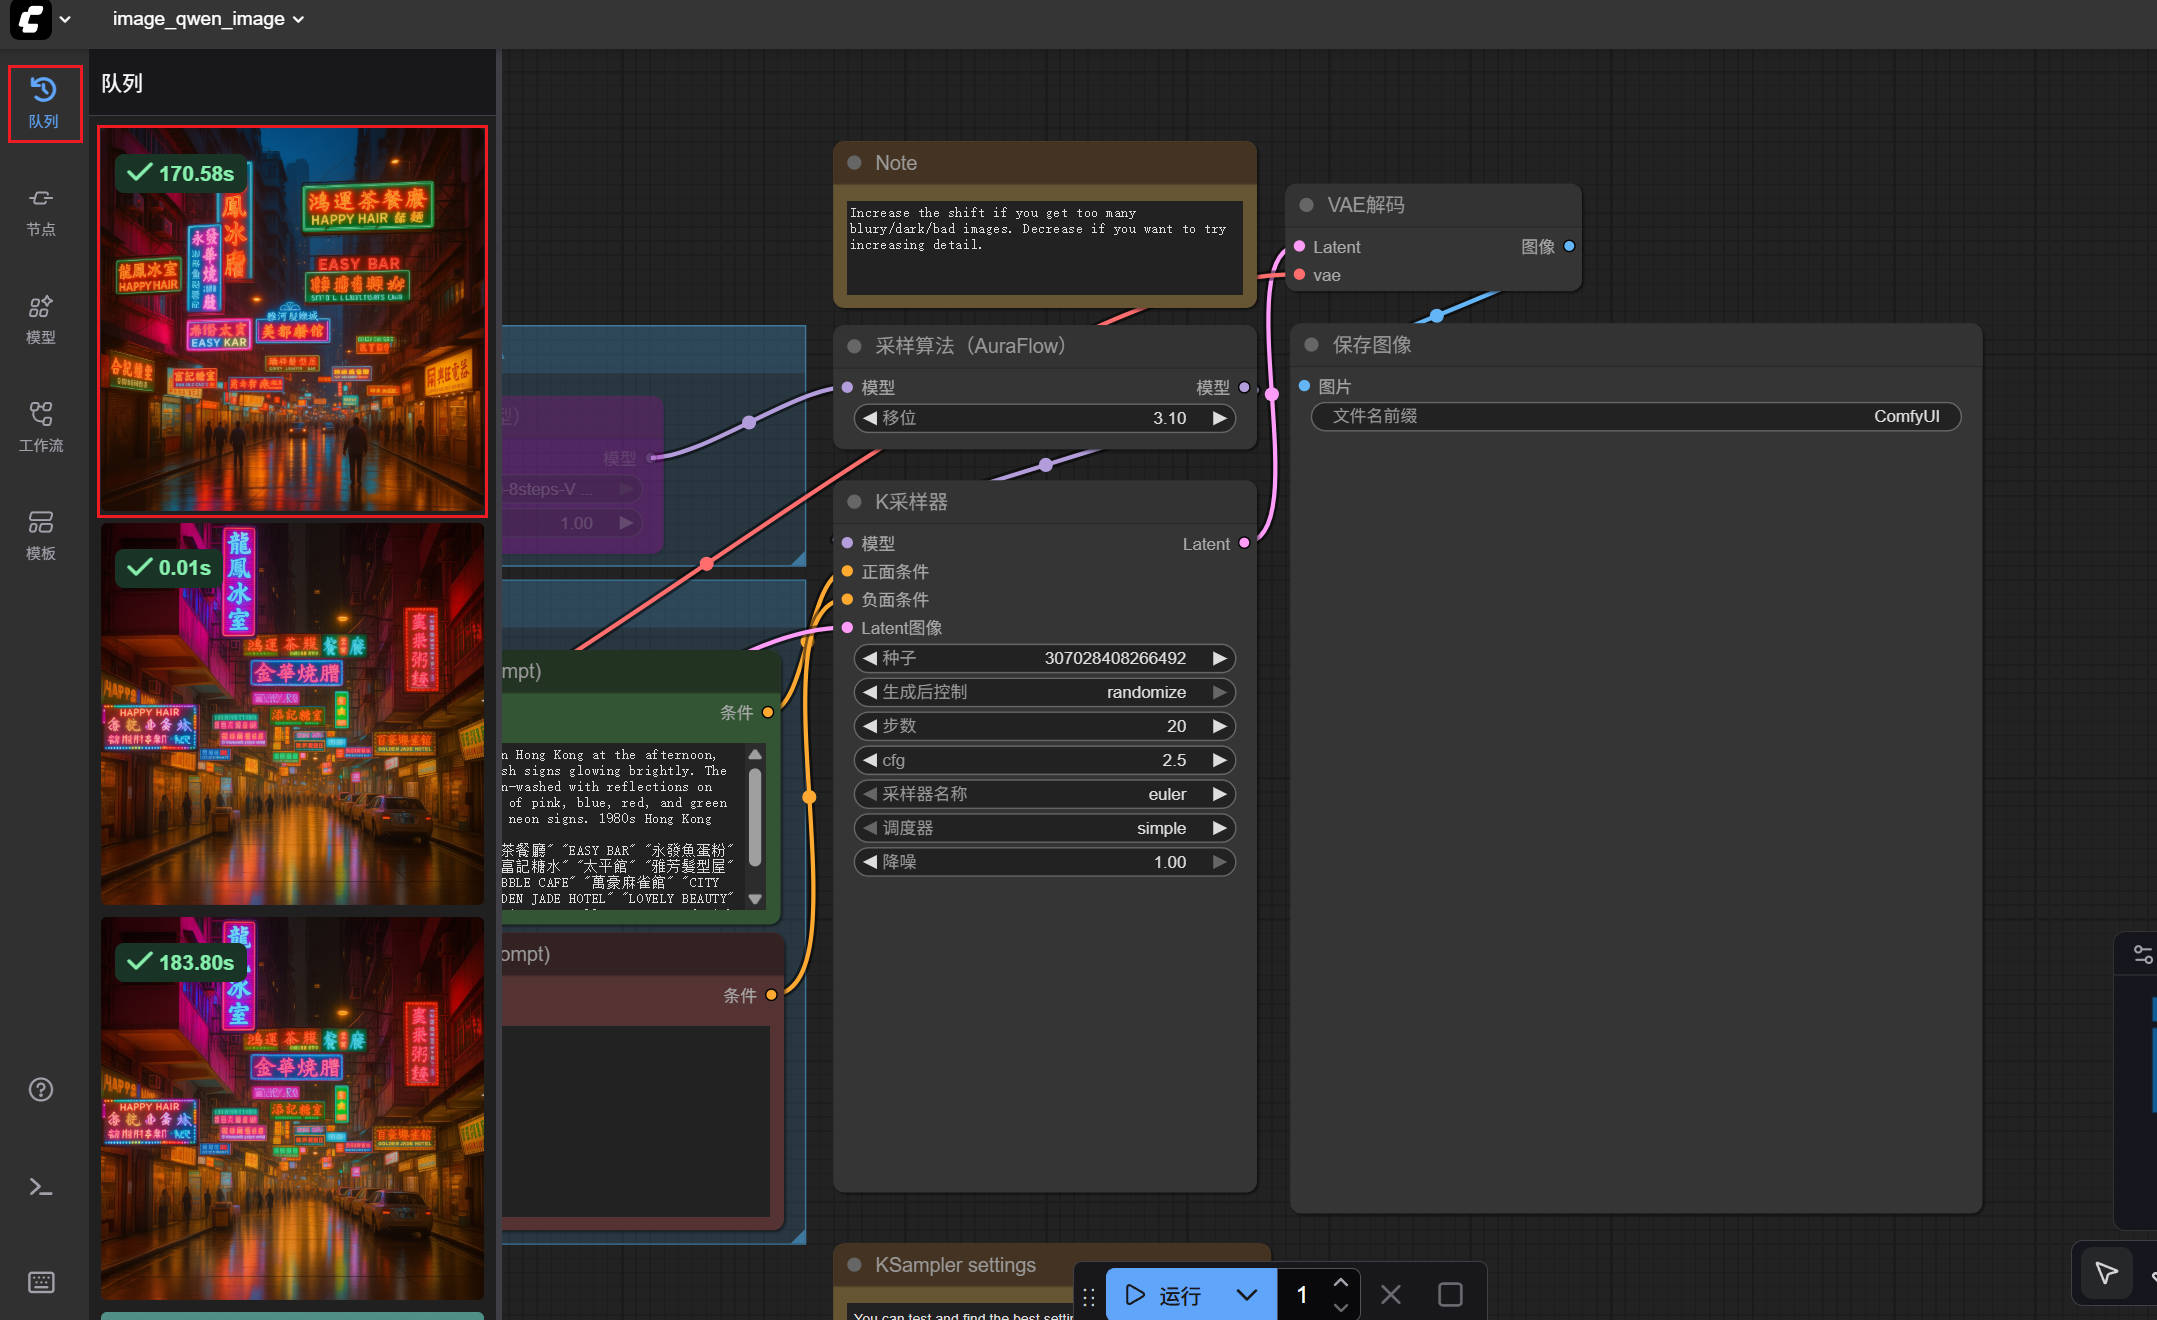The image size is (2157, 1320).
Task: Open the terminal icon in the sidebar
Action: [x=41, y=1186]
